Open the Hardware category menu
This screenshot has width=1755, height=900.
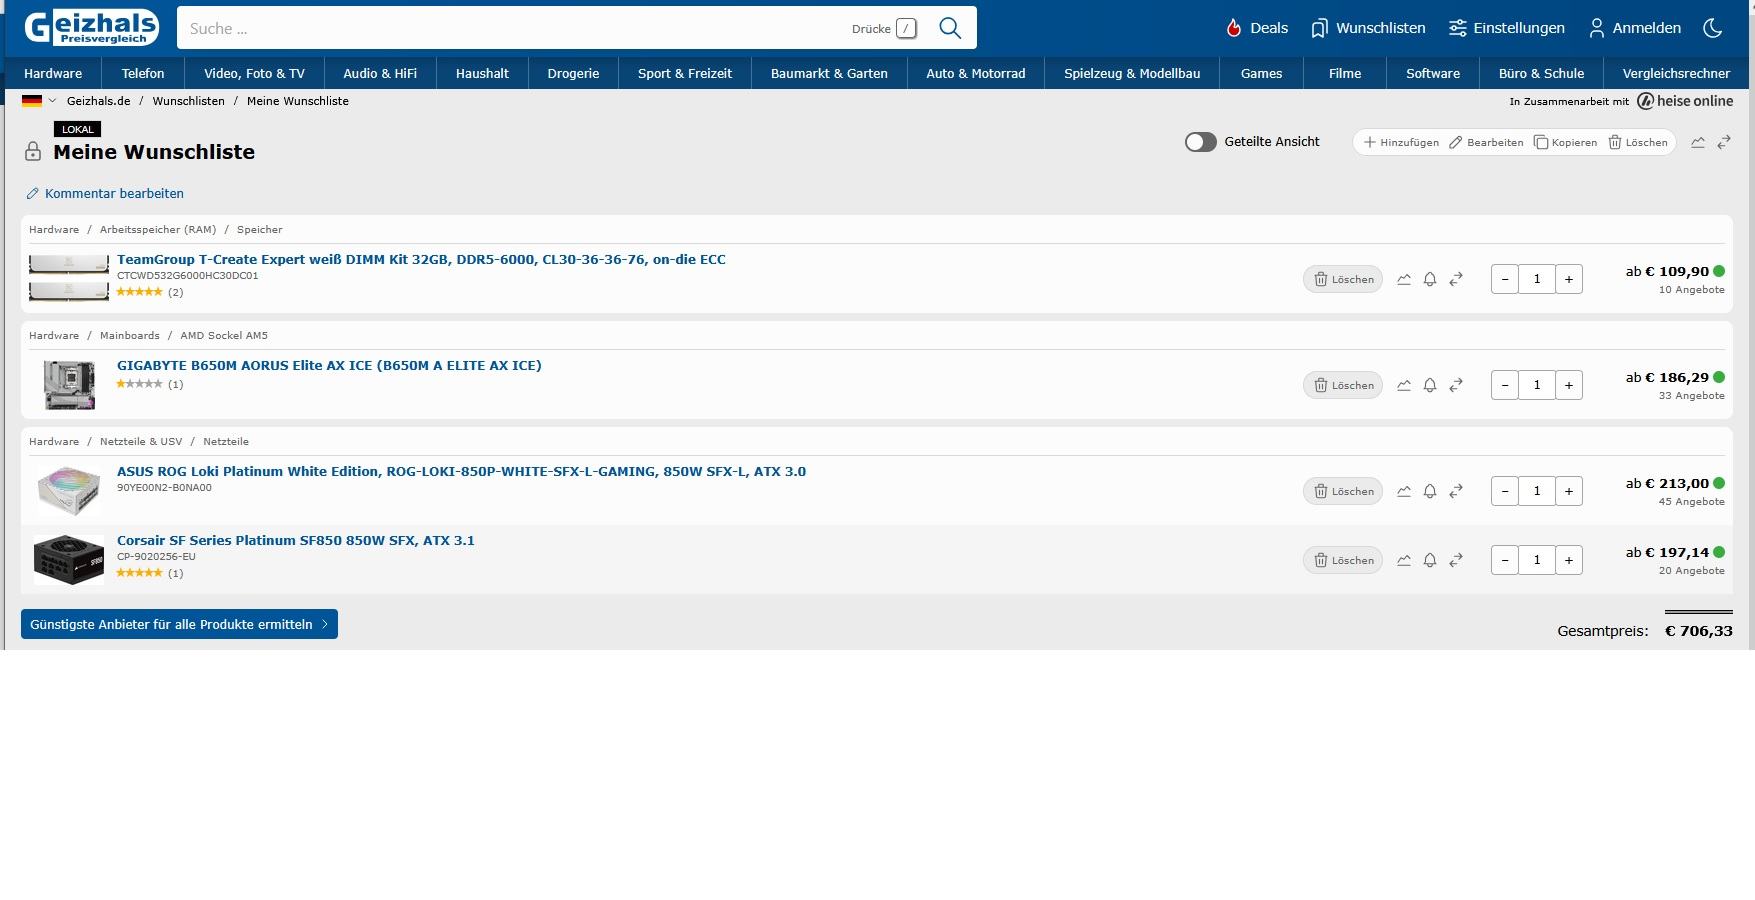click(x=53, y=73)
